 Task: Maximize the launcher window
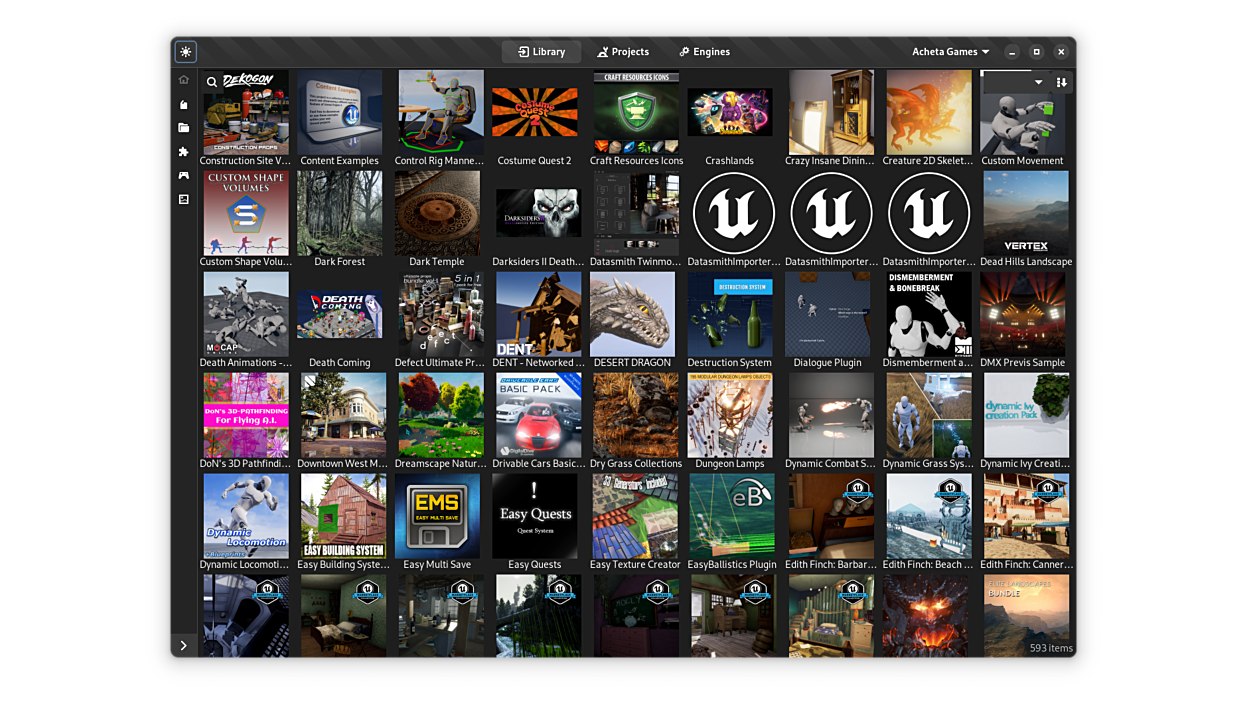coord(1037,52)
